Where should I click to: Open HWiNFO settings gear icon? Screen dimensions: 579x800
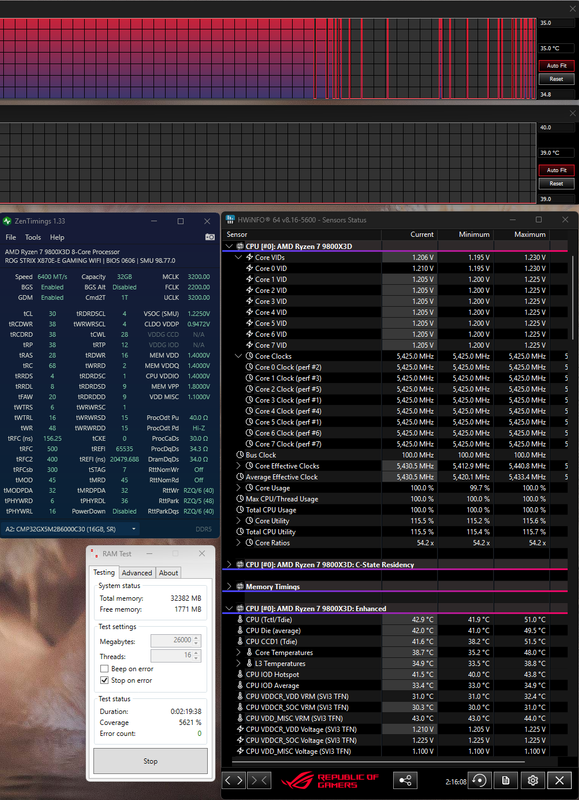pyautogui.click(x=533, y=780)
